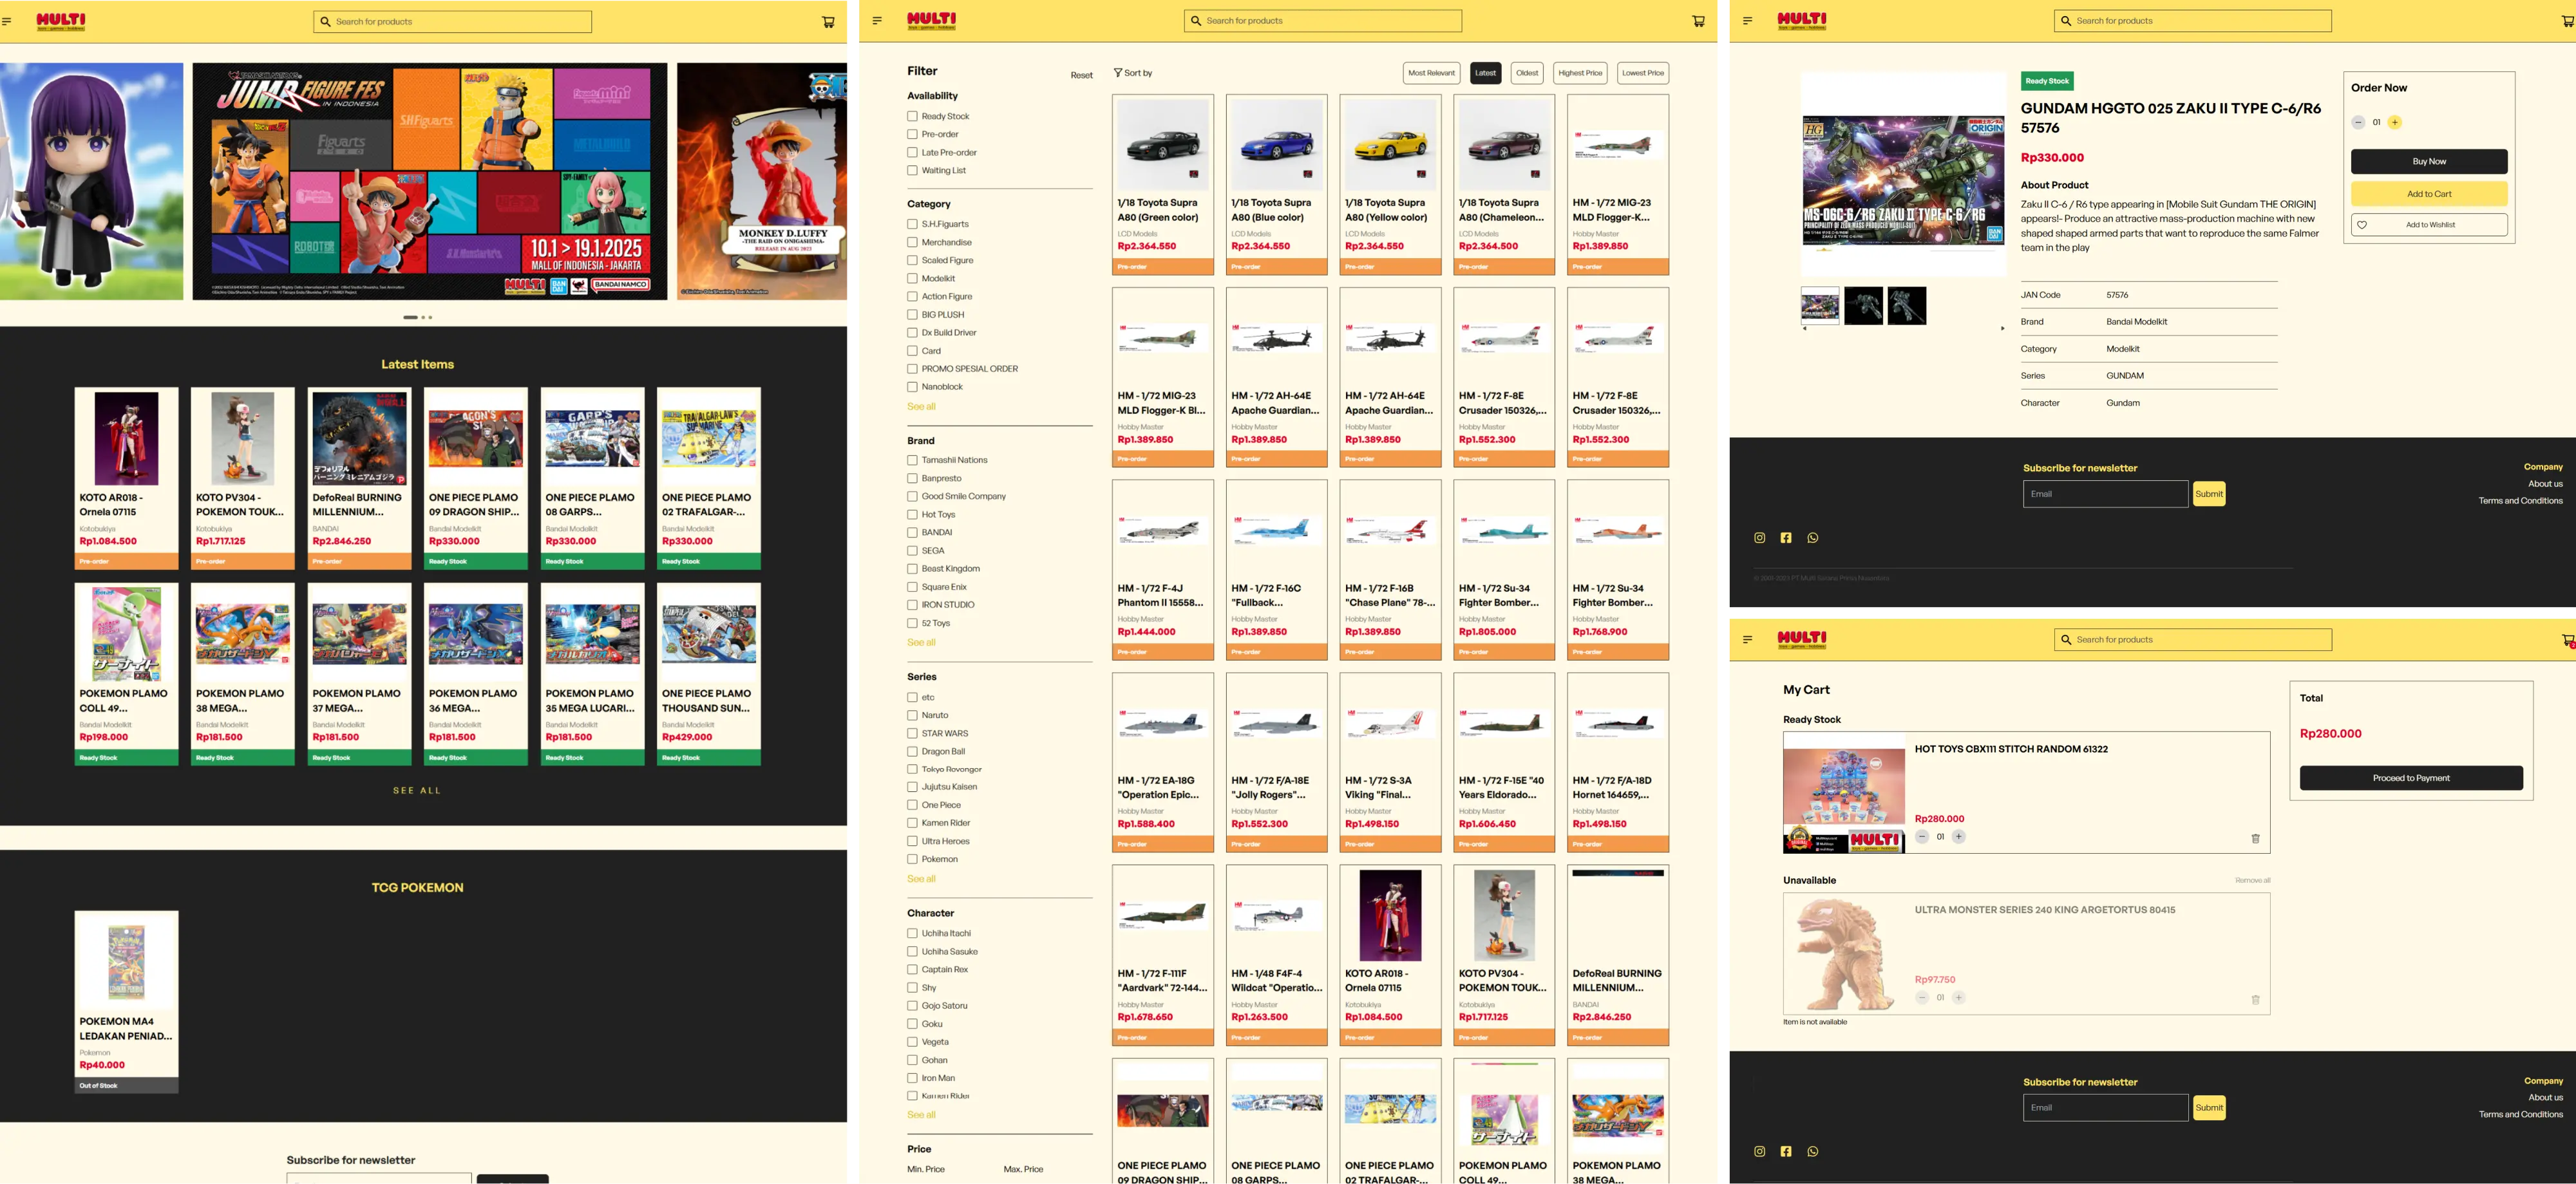This screenshot has width=2576, height=1184.
Task: Click the newsletter Email field on the Gundam product page
Action: point(2105,494)
